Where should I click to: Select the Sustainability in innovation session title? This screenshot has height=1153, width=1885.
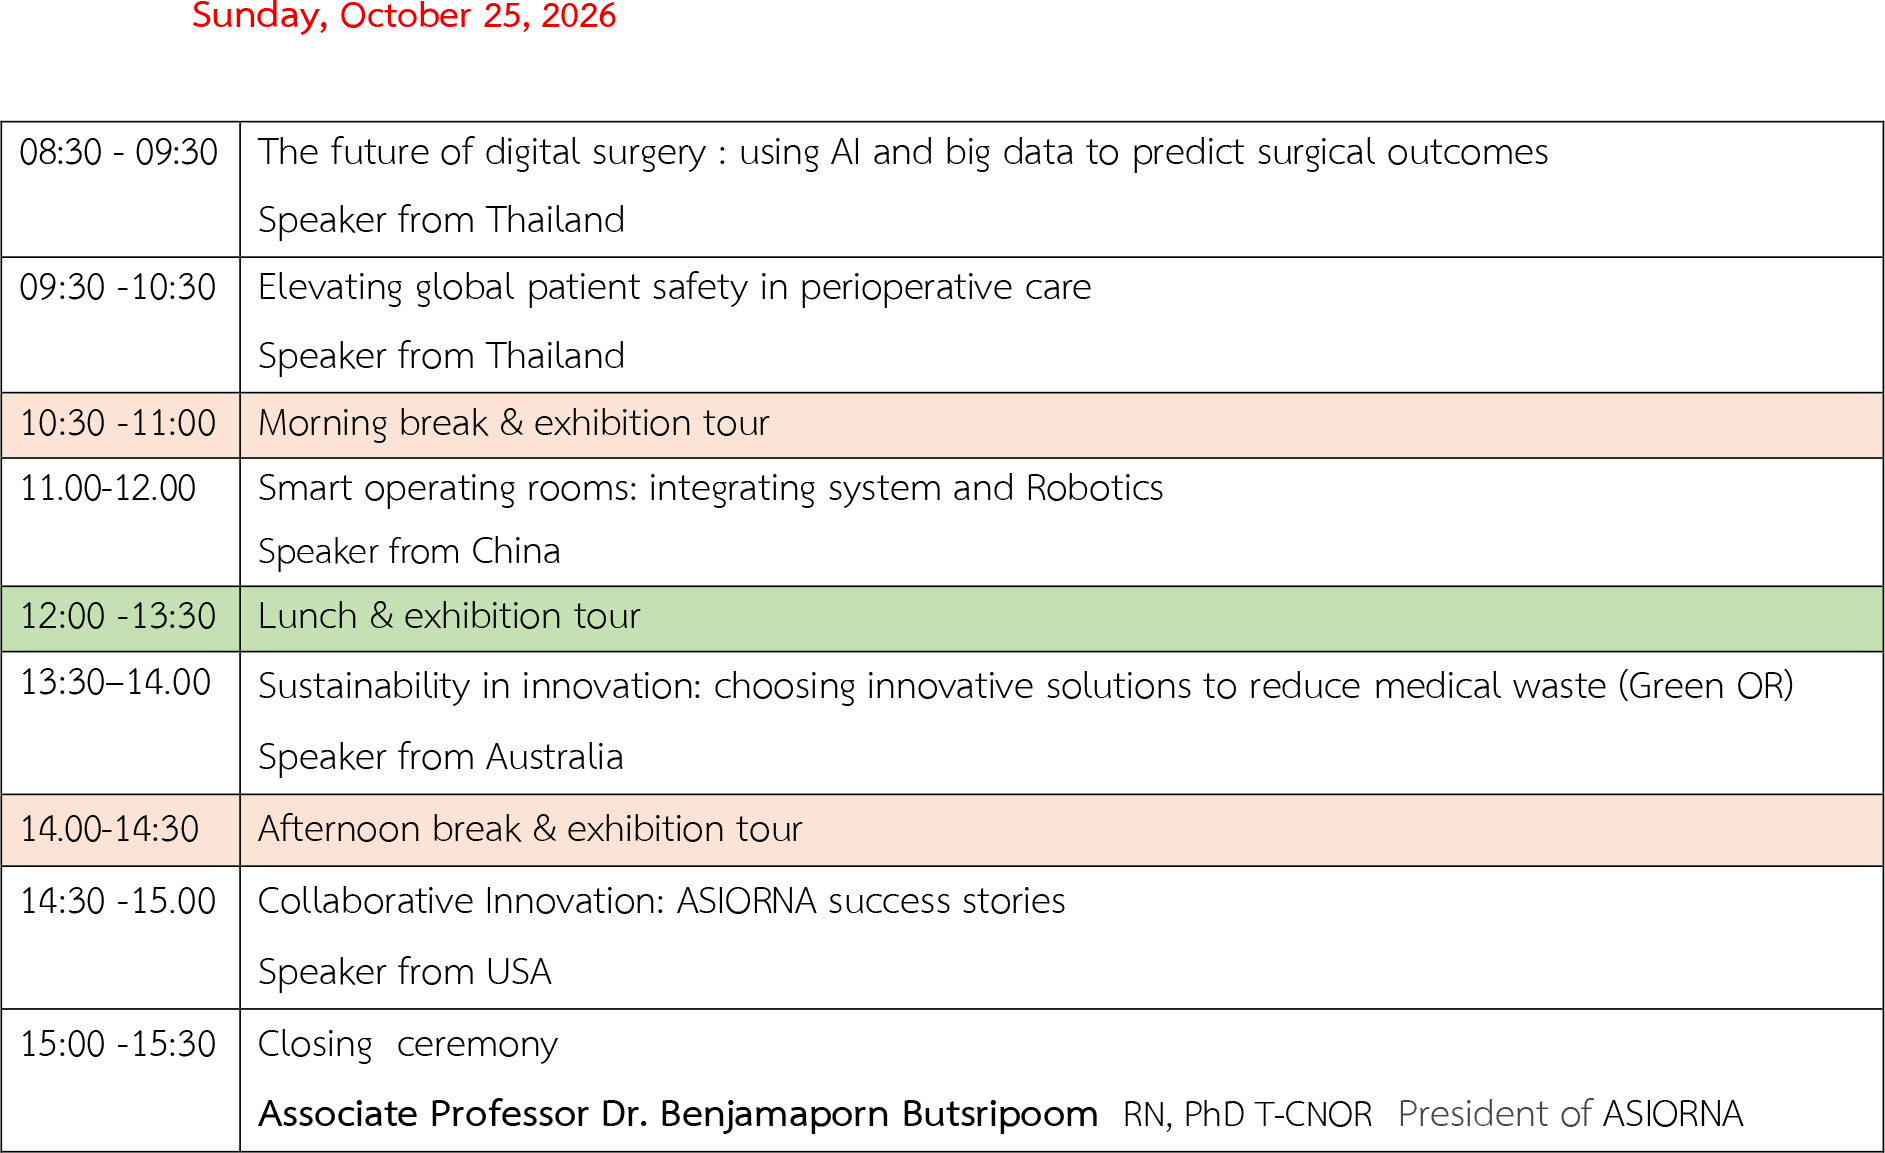point(1025,687)
